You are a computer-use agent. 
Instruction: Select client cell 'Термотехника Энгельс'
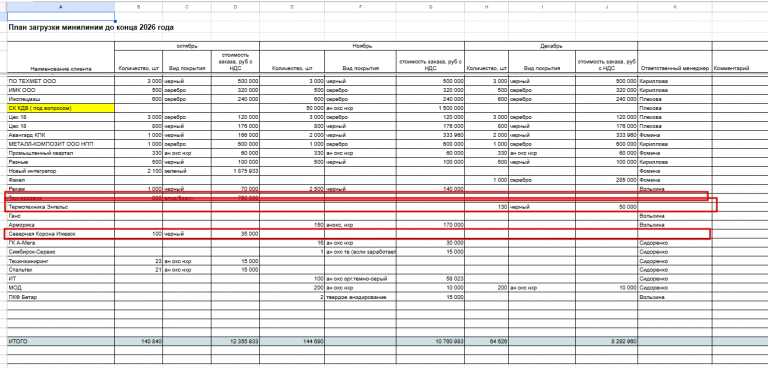[61, 207]
